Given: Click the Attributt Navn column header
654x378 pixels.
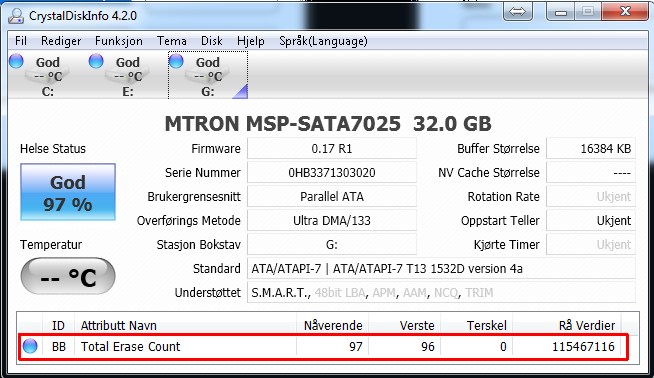Looking at the screenshot, I should tap(185, 325).
